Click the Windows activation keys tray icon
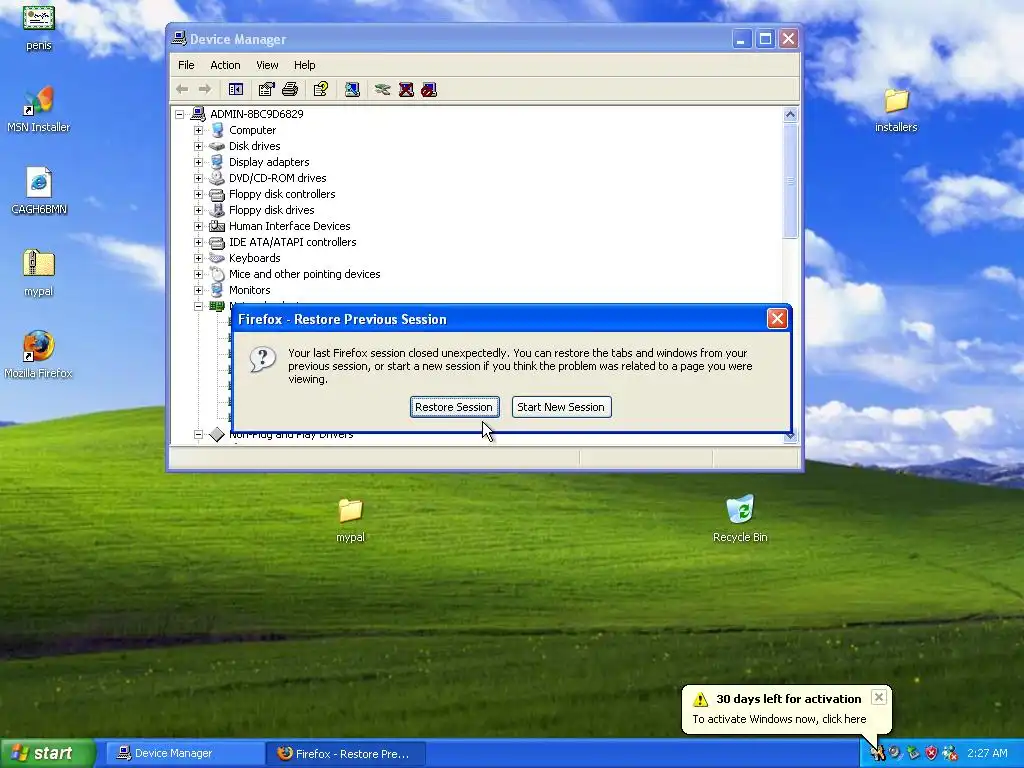 point(877,754)
